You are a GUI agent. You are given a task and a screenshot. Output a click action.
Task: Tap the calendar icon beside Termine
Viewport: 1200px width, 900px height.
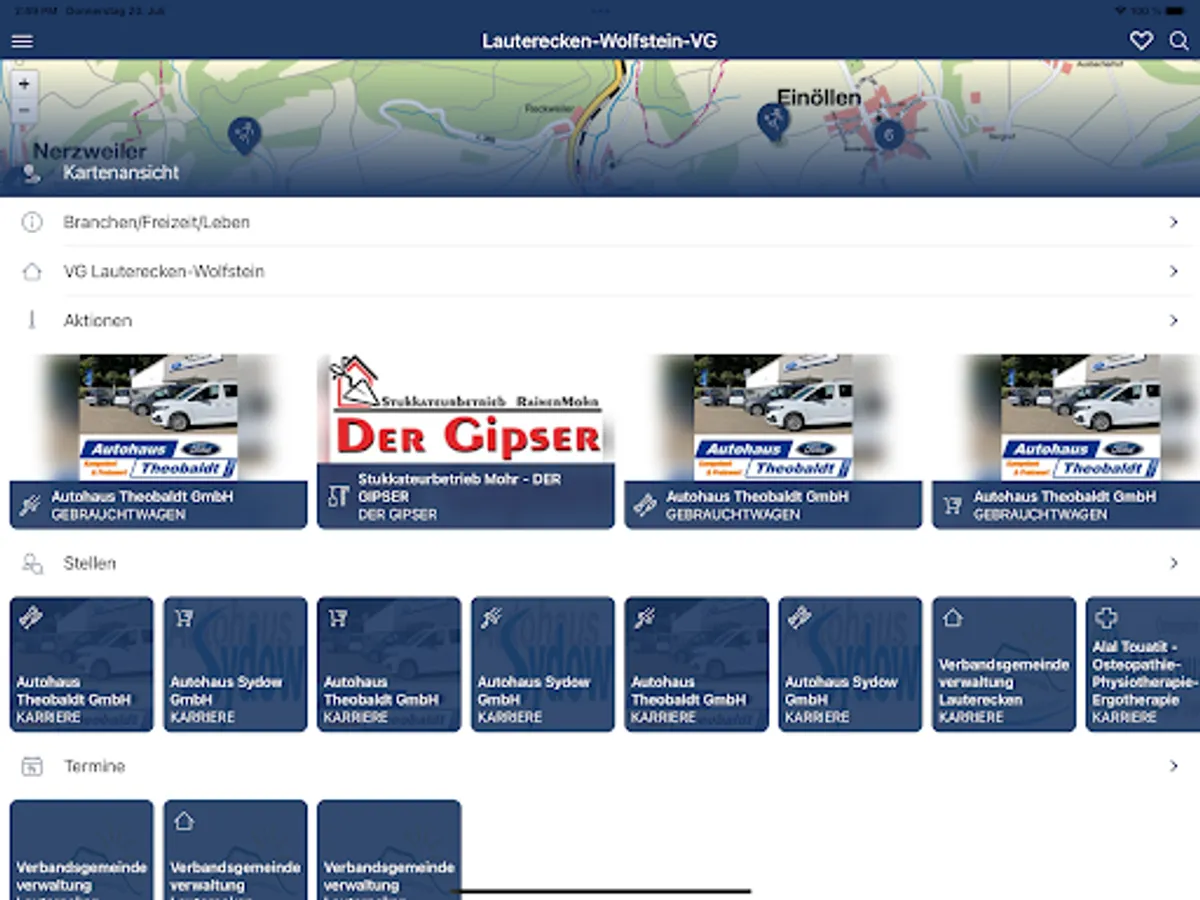(x=32, y=767)
